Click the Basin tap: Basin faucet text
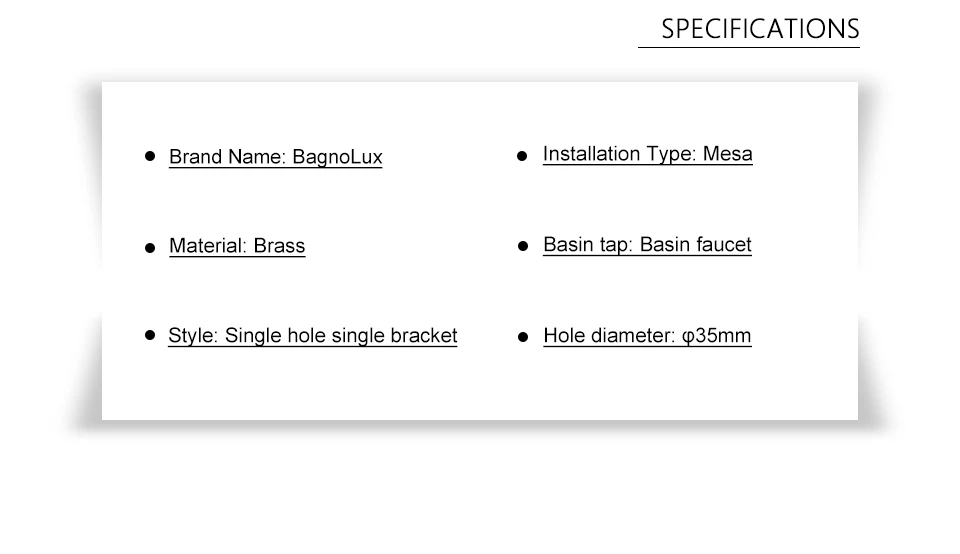The width and height of the screenshot is (960, 554). (x=647, y=244)
